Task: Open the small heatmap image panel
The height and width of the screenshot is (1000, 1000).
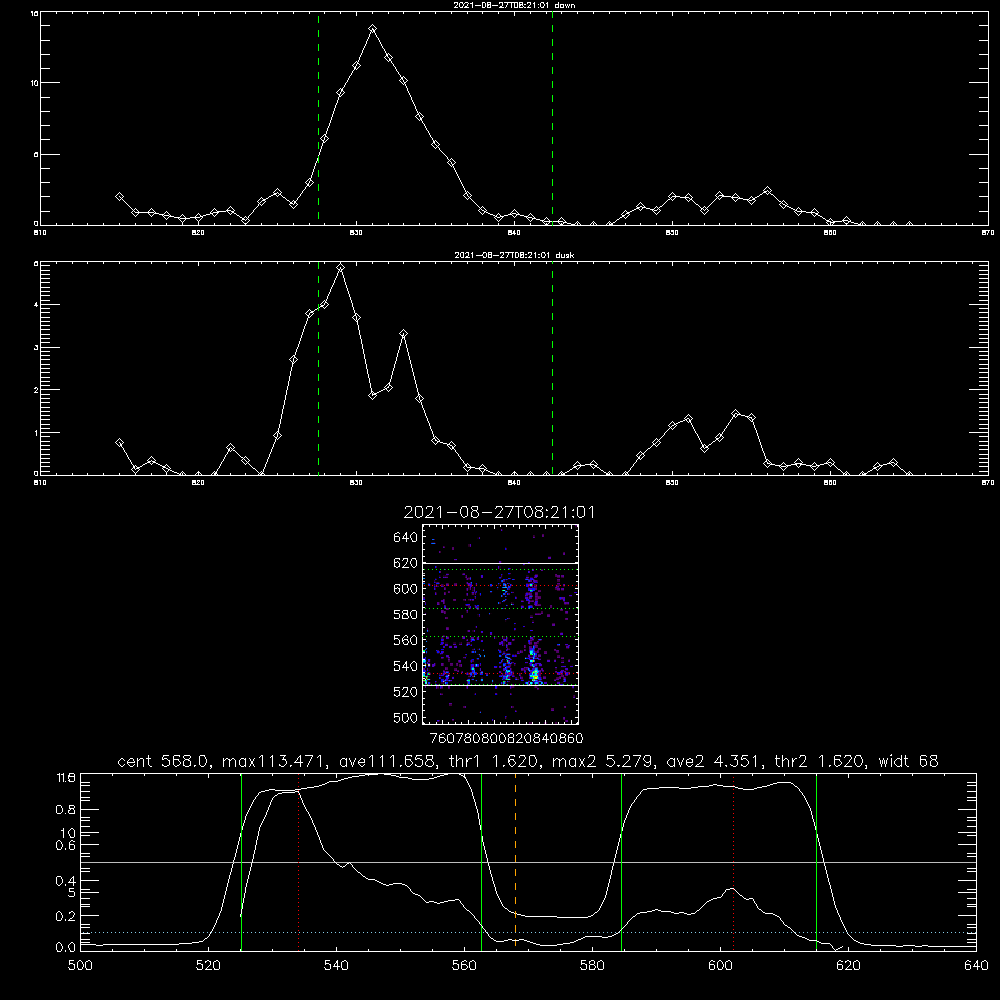Action: pyautogui.click(x=500, y=624)
